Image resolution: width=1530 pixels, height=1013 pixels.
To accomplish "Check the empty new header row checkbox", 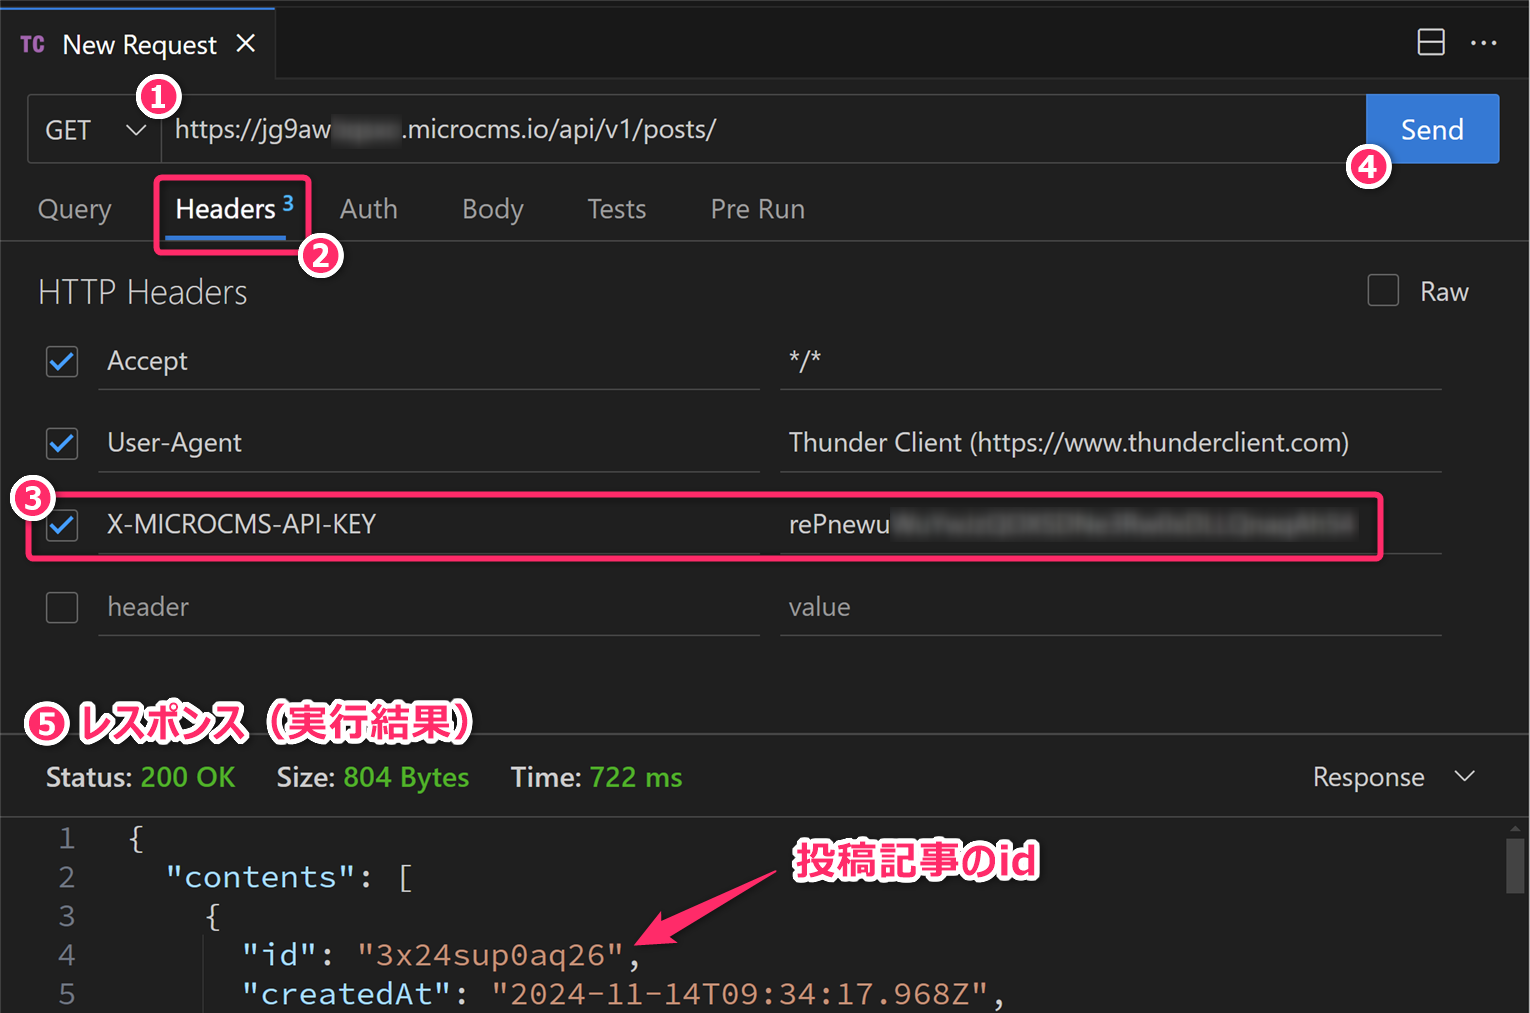I will point(62,607).
